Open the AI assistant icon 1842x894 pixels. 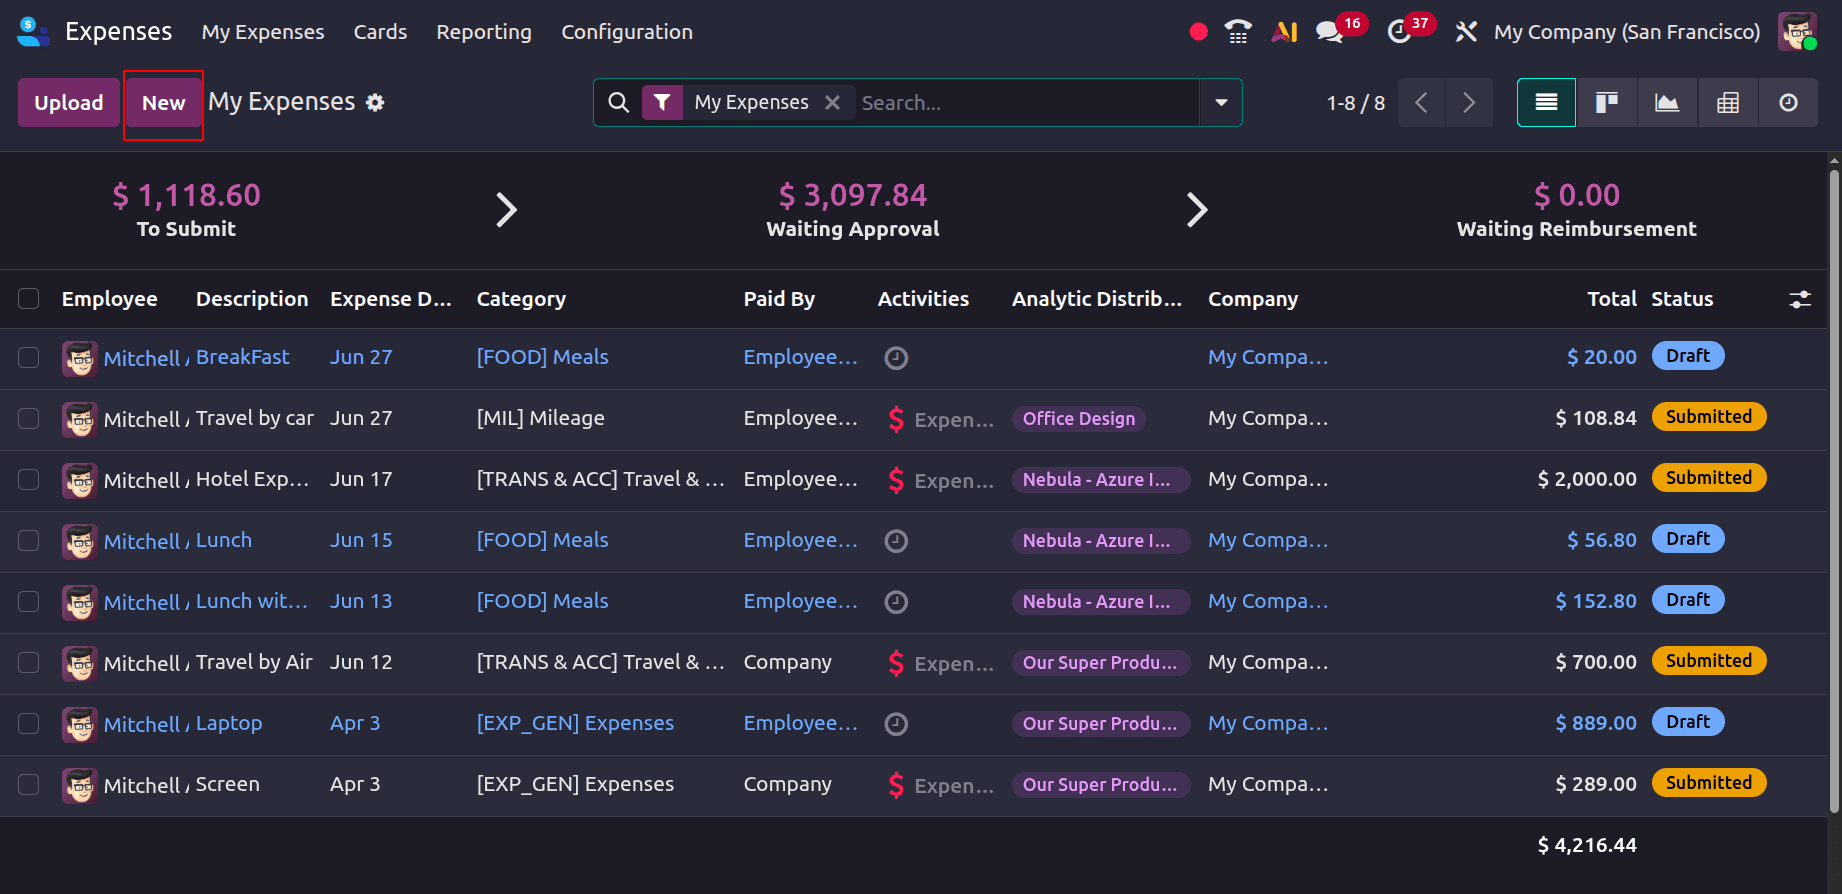[1284, 32]
